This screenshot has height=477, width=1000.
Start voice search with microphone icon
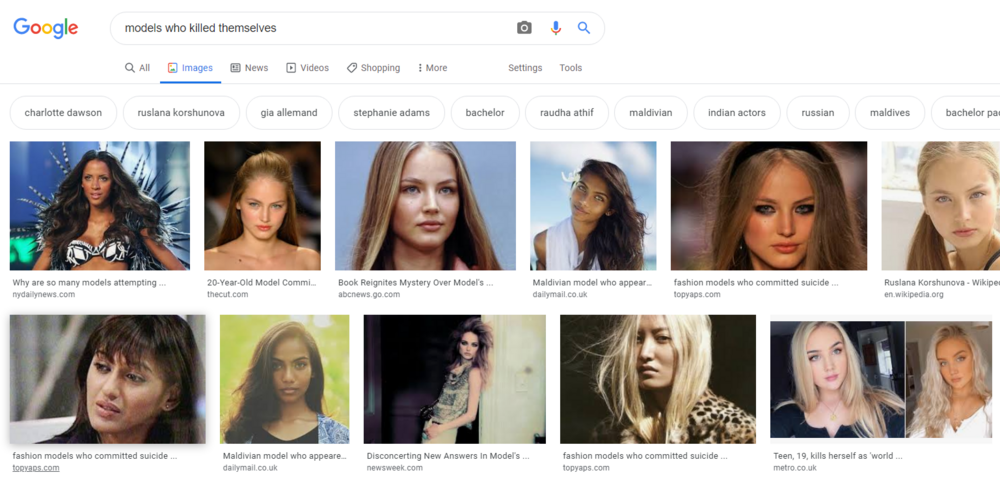[x=556, y=28]
